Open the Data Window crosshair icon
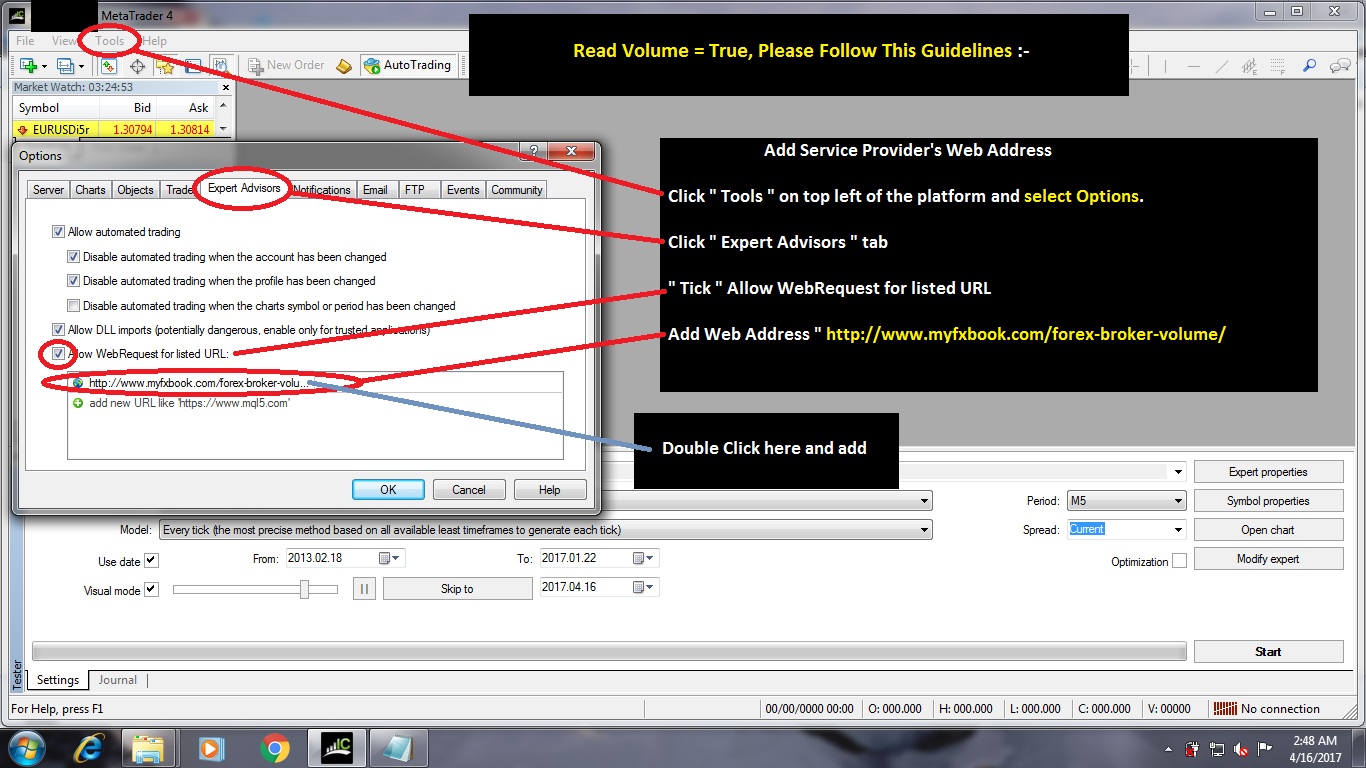Viewport: 1366px width, 768px height. click(137, 66)
